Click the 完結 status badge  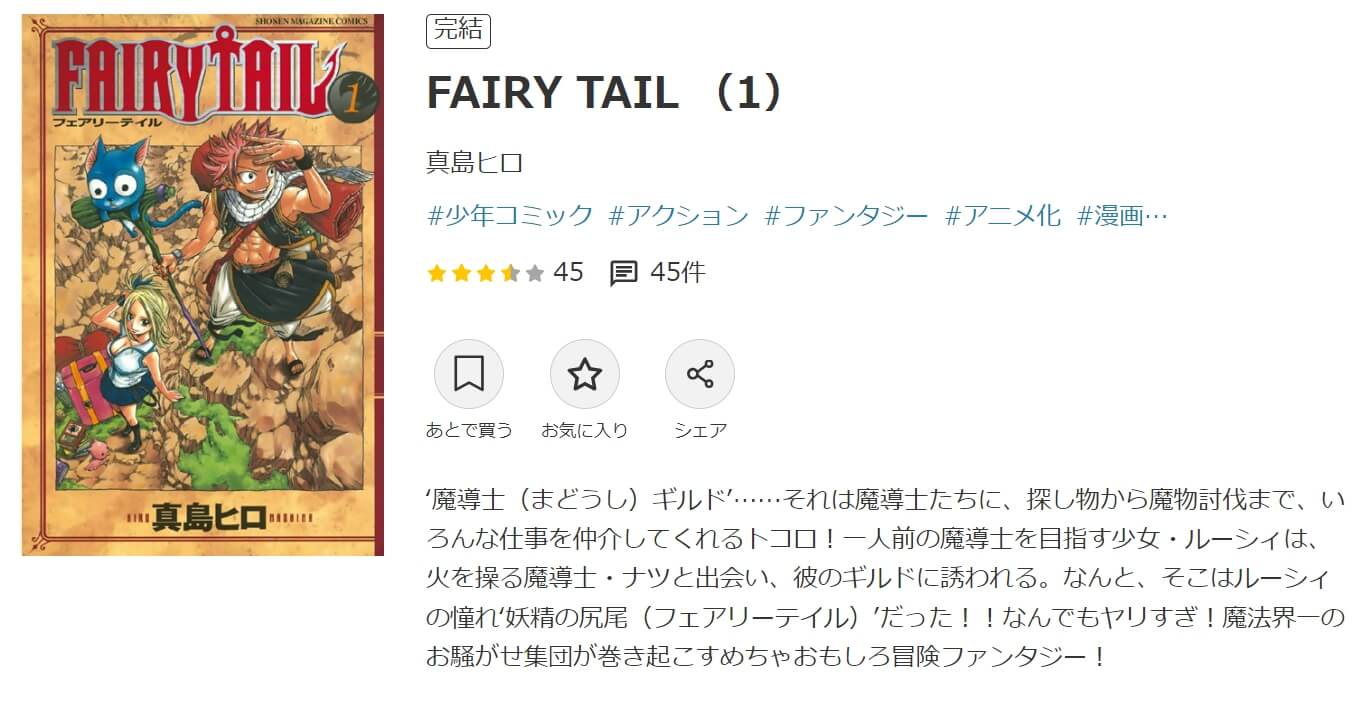pyautogui.click(x=458, y=30)
